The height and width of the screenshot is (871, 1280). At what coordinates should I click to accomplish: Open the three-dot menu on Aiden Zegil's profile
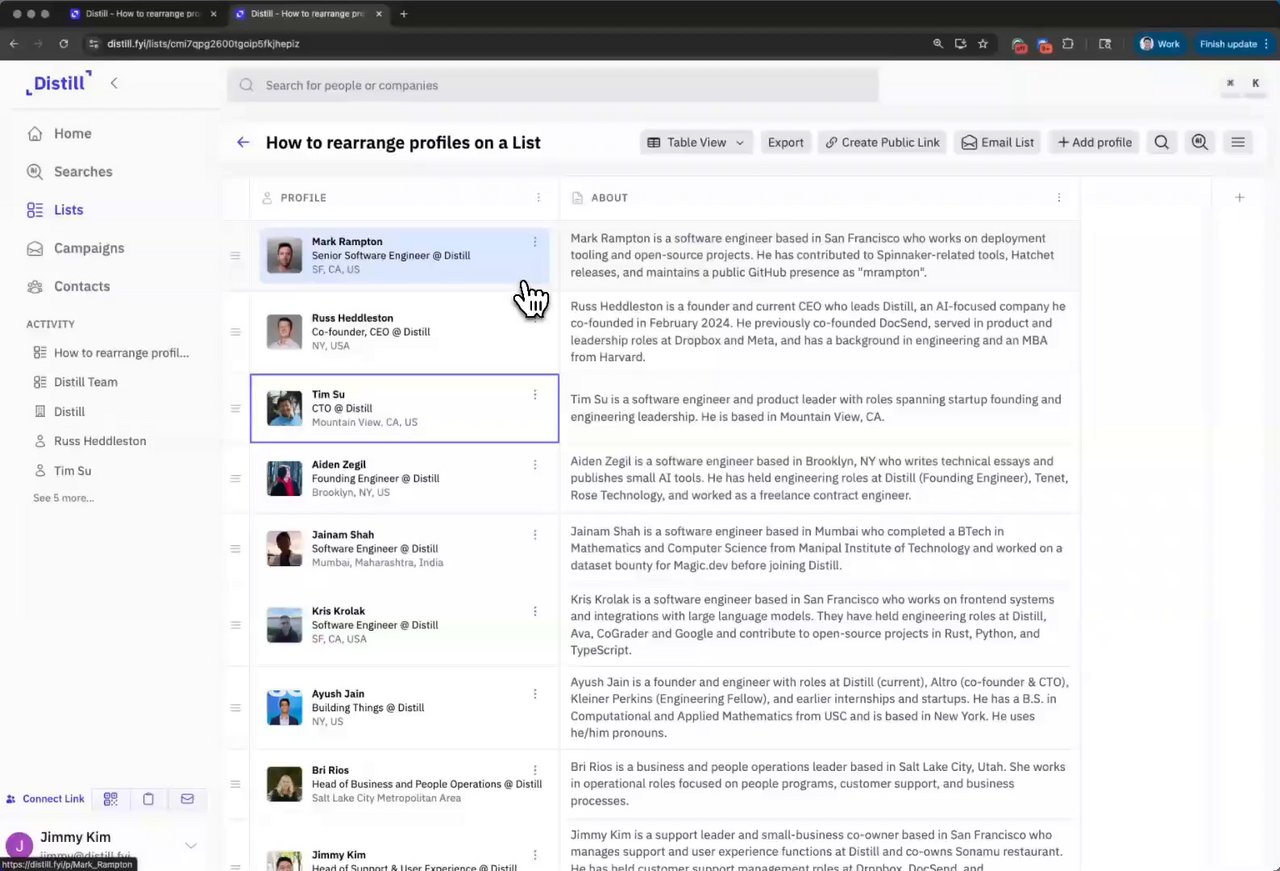tap(535, 464)
